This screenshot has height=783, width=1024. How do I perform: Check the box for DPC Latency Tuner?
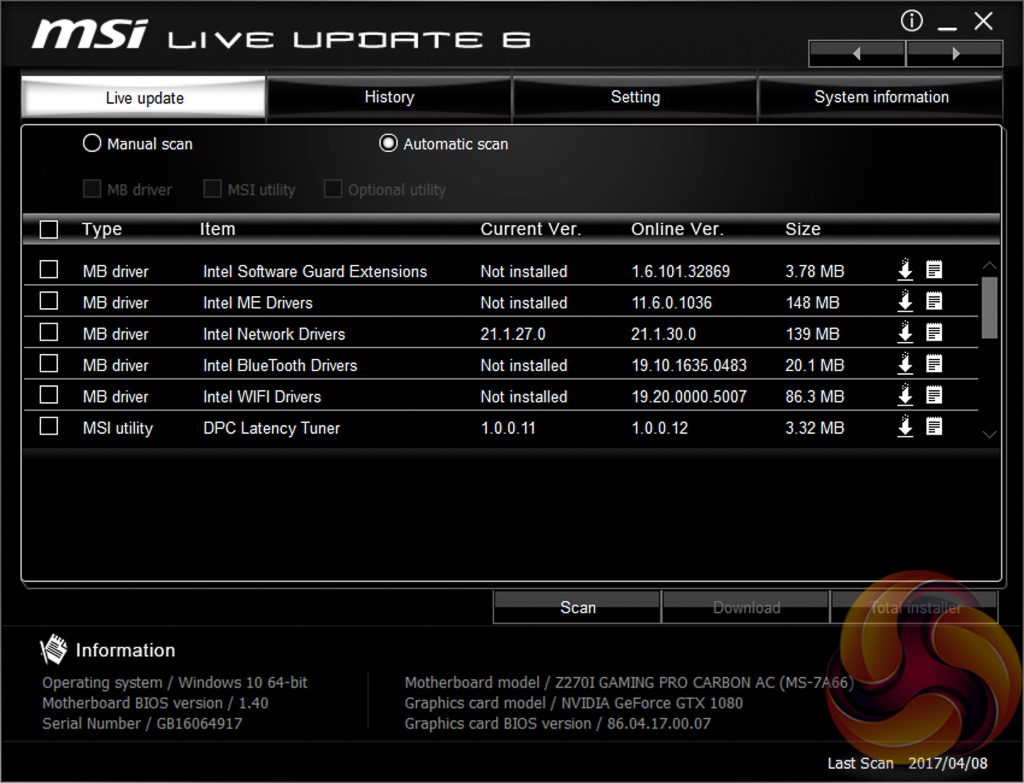49,426
